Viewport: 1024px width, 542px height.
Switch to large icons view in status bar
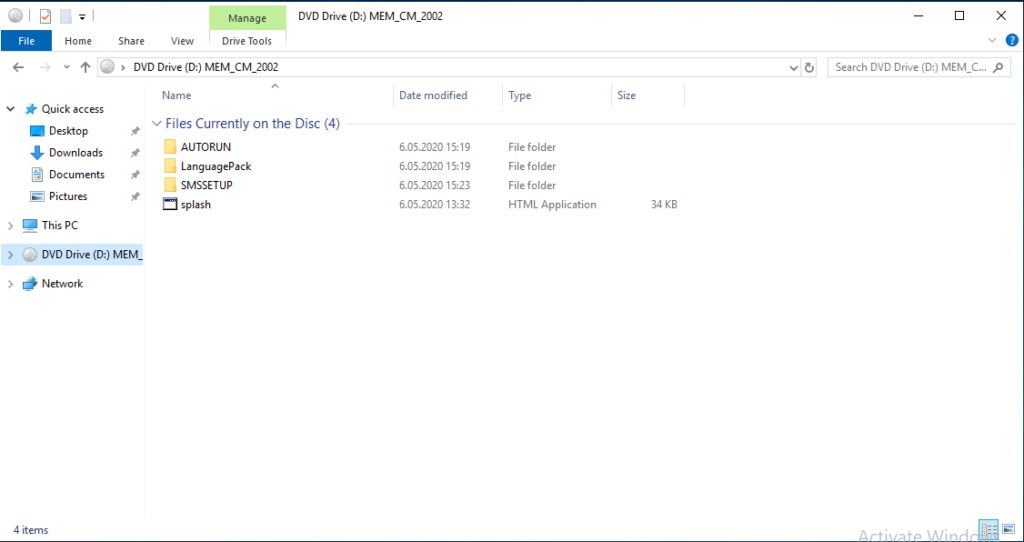(x=1007, y=529)
